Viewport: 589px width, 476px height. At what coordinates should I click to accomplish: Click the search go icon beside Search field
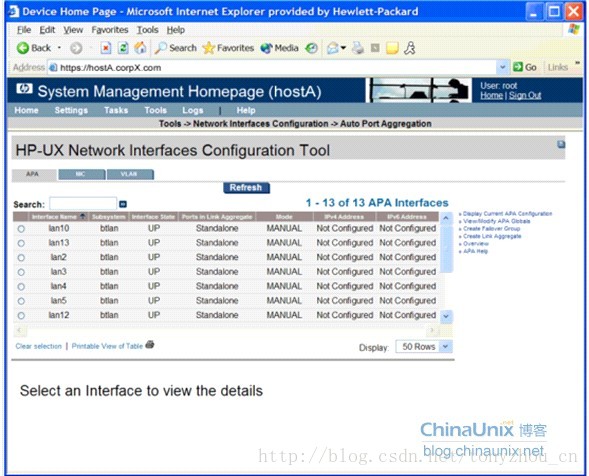[123, 204]
